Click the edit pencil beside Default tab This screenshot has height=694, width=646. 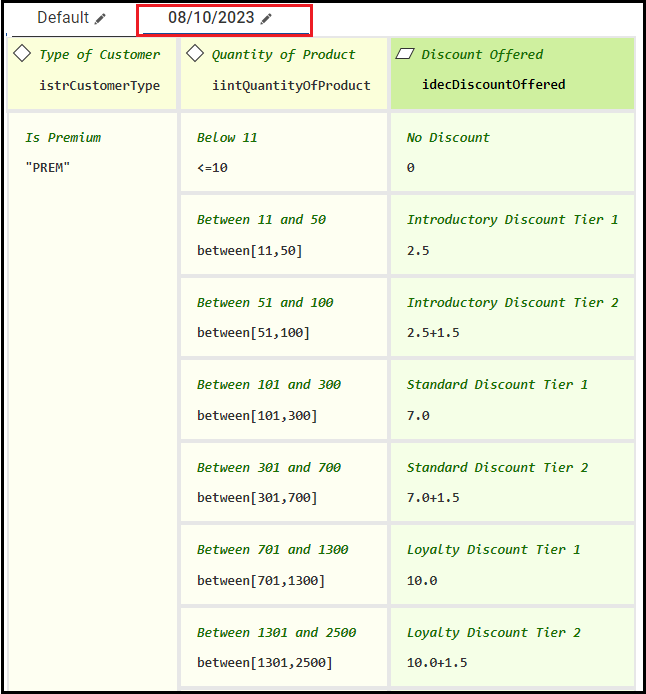point(100,19)
